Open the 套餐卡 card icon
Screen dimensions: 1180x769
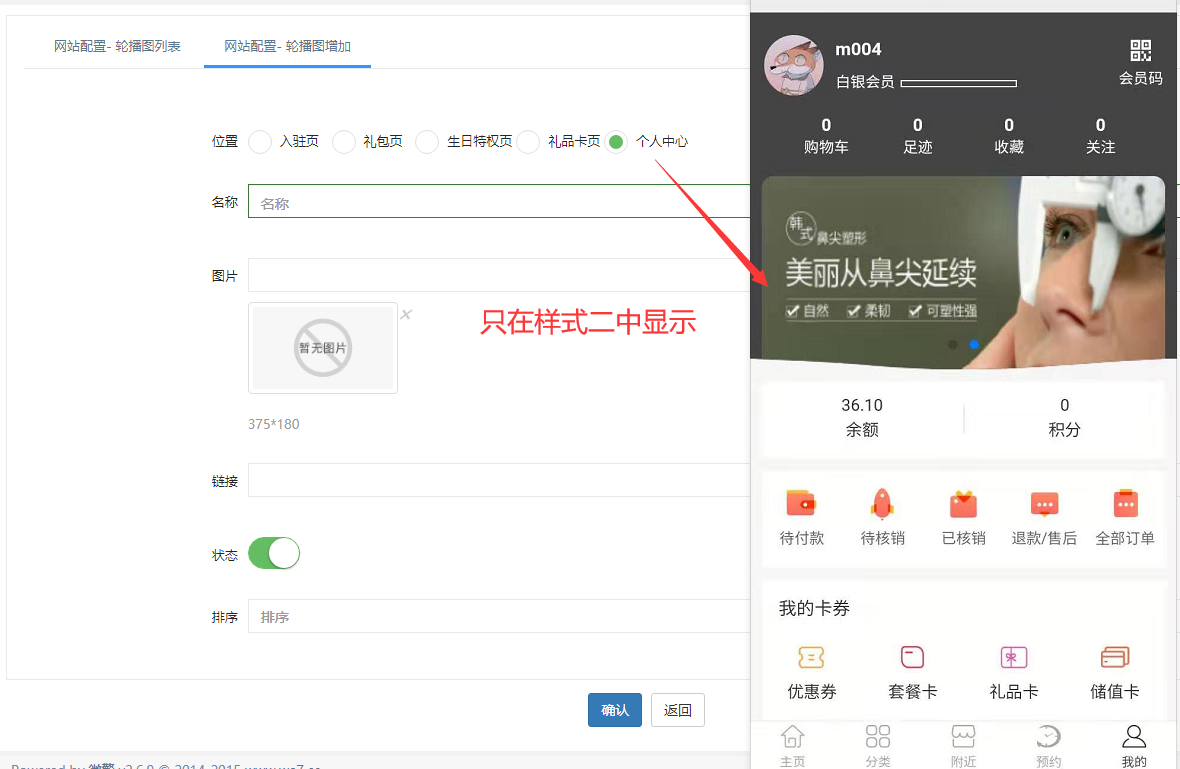(x=912, y=658)
